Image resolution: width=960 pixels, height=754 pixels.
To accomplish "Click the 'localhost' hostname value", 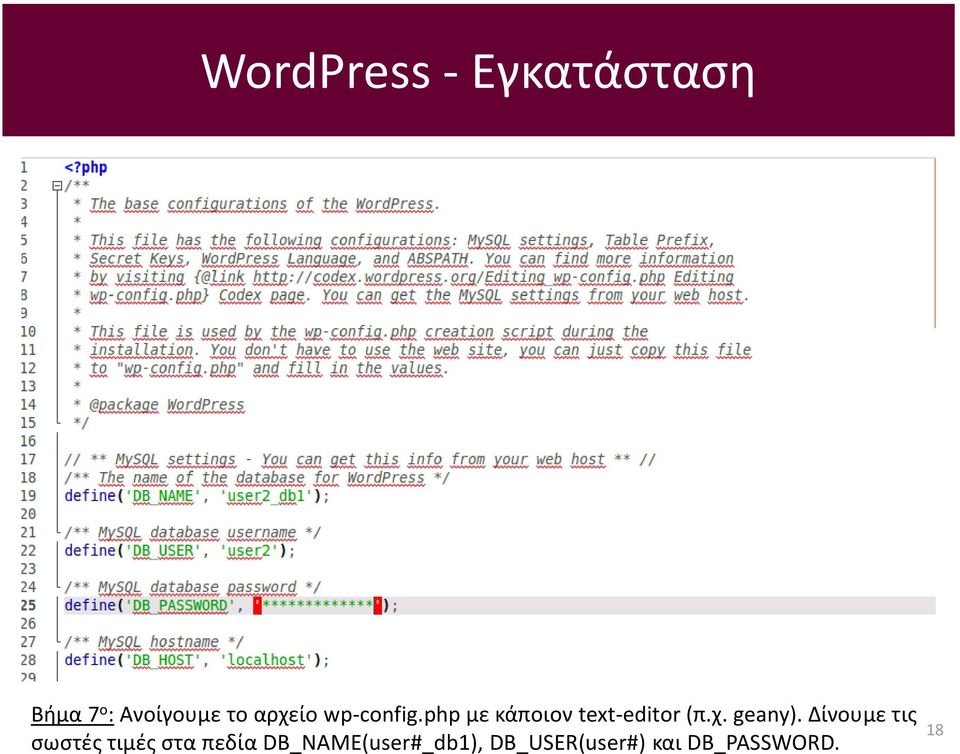I will (266, 660).
